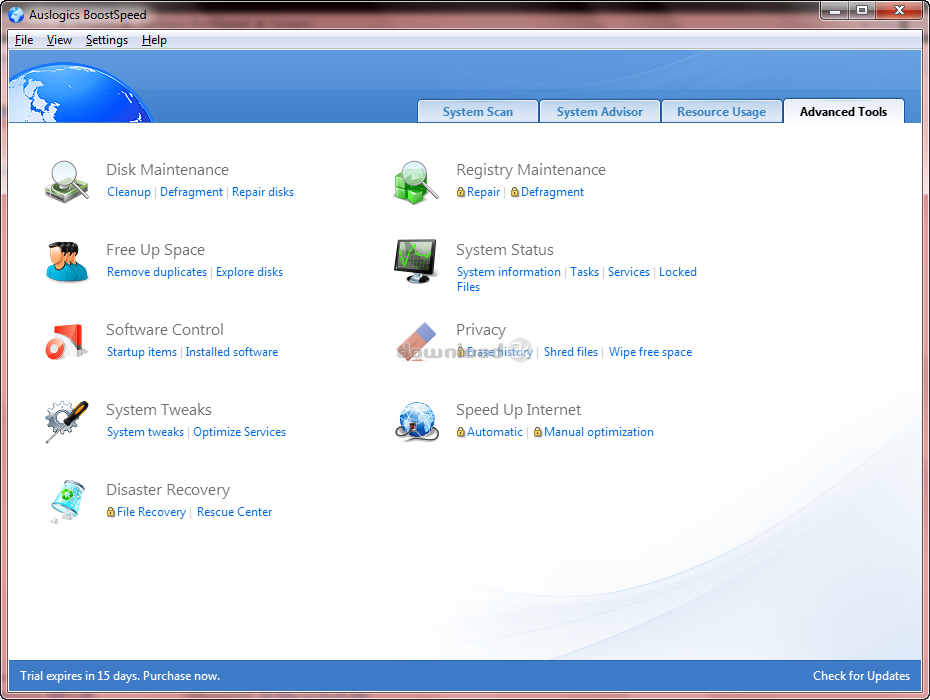Click Check for Updates in status bar
The height and width of the screenshot is (700, 930).
(861, 676)
